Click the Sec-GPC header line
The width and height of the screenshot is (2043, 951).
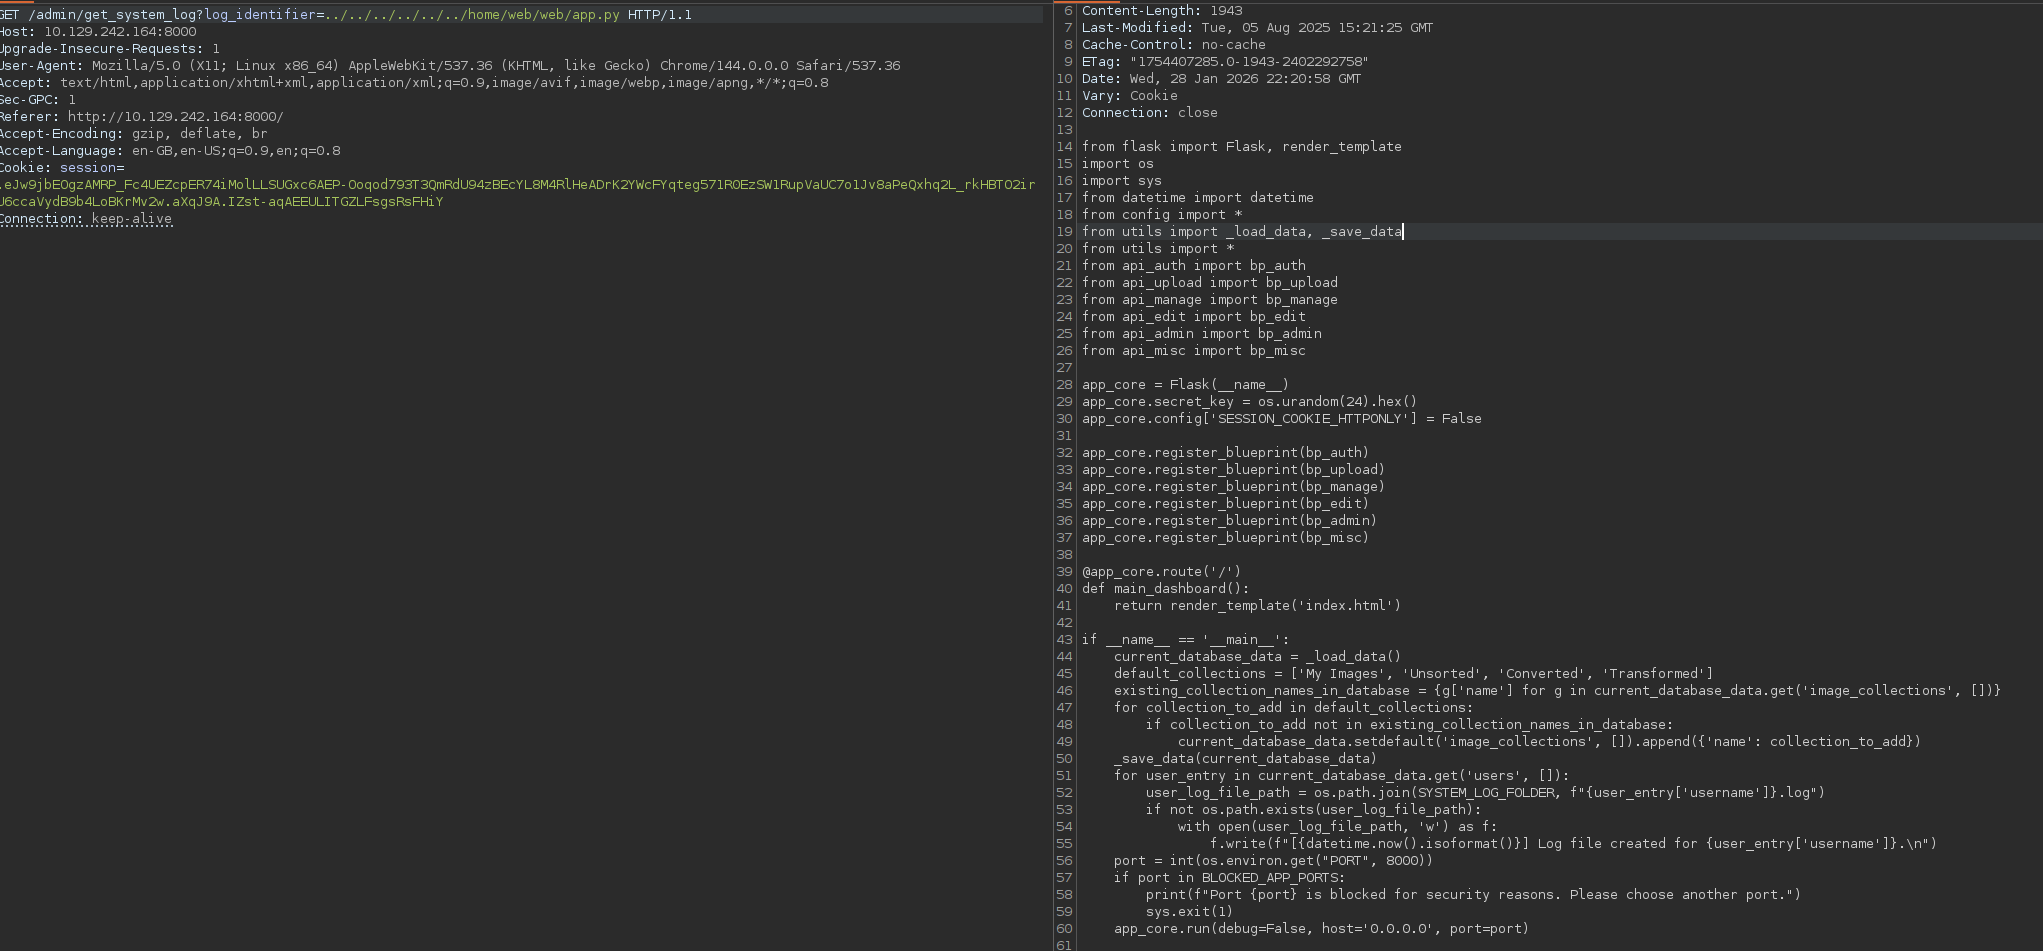[x=38, y=100]
